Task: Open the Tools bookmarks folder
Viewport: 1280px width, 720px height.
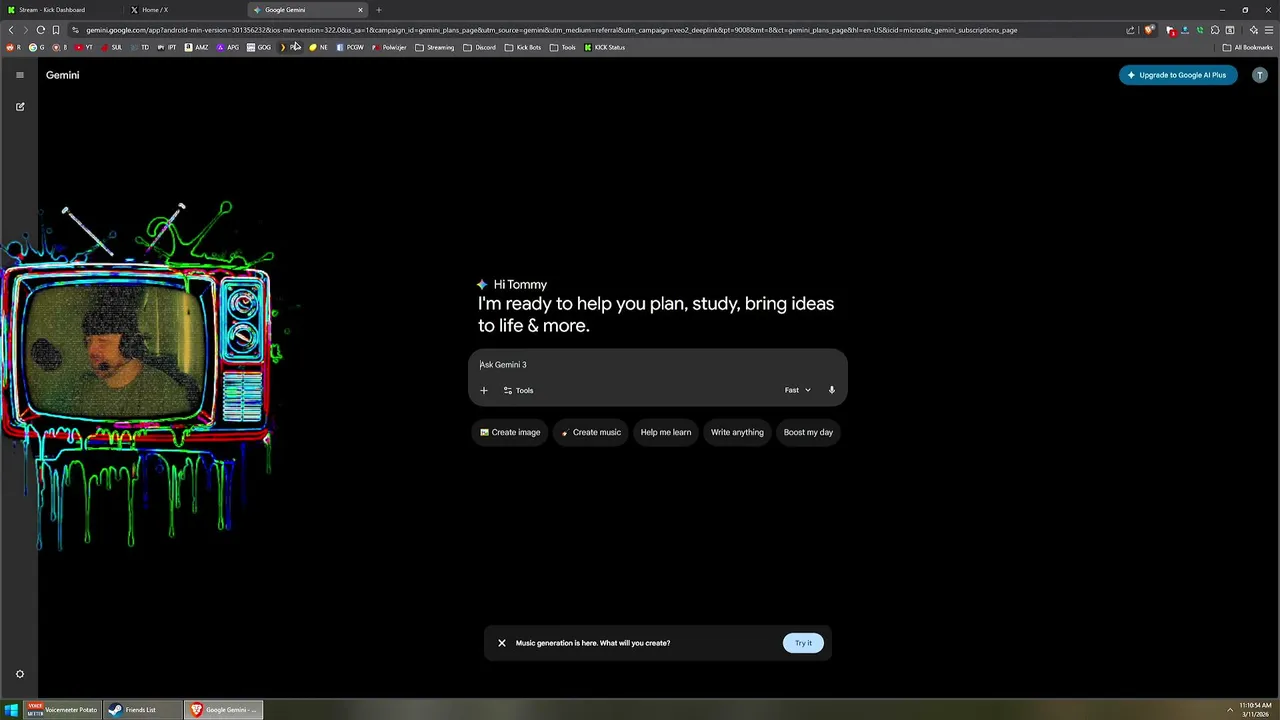Action: 563,47
